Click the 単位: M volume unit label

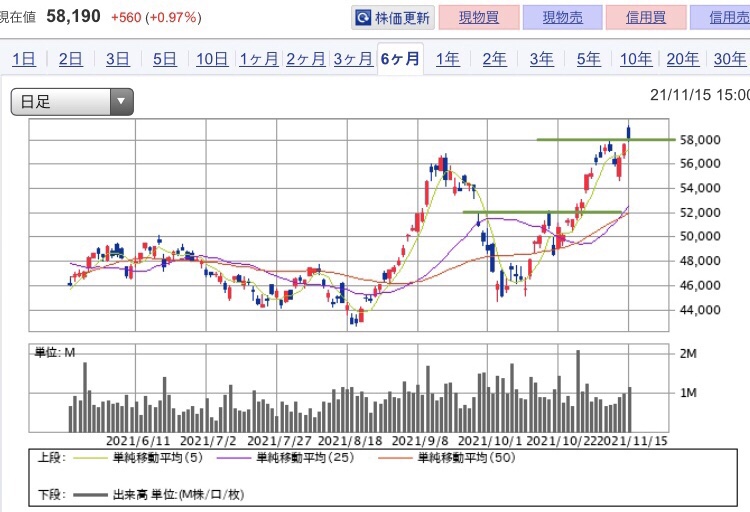pos(55,353)
